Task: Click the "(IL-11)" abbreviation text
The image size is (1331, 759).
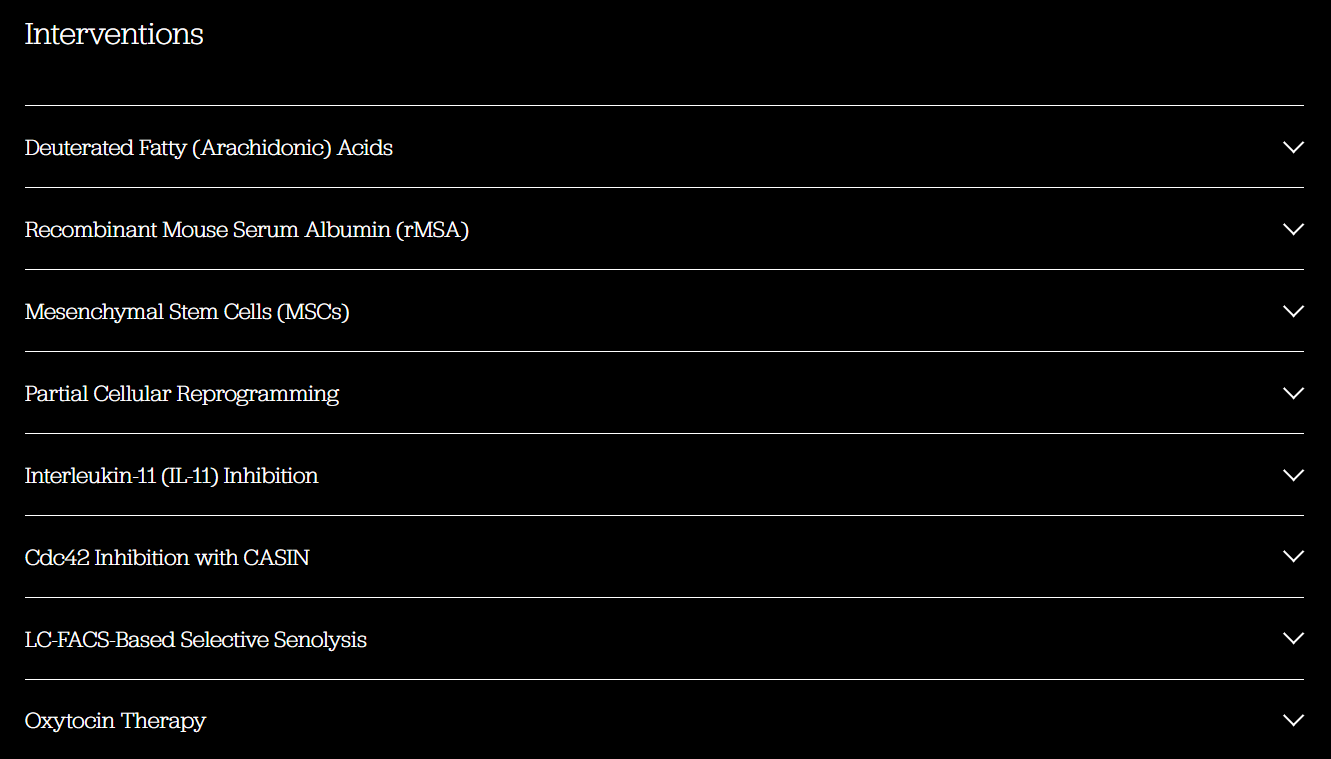Action: pos(190,476)
